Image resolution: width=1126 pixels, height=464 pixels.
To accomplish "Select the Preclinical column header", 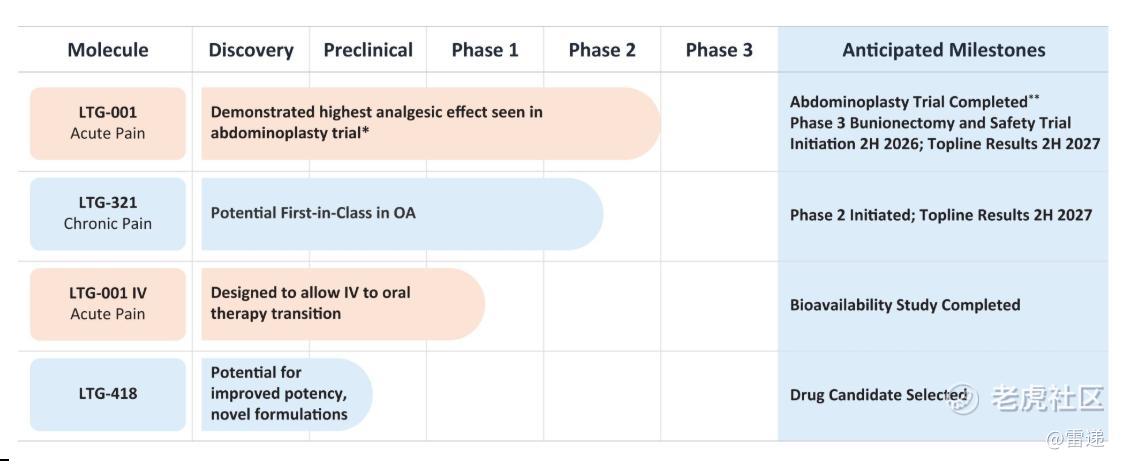I will (x=368, y=50).
